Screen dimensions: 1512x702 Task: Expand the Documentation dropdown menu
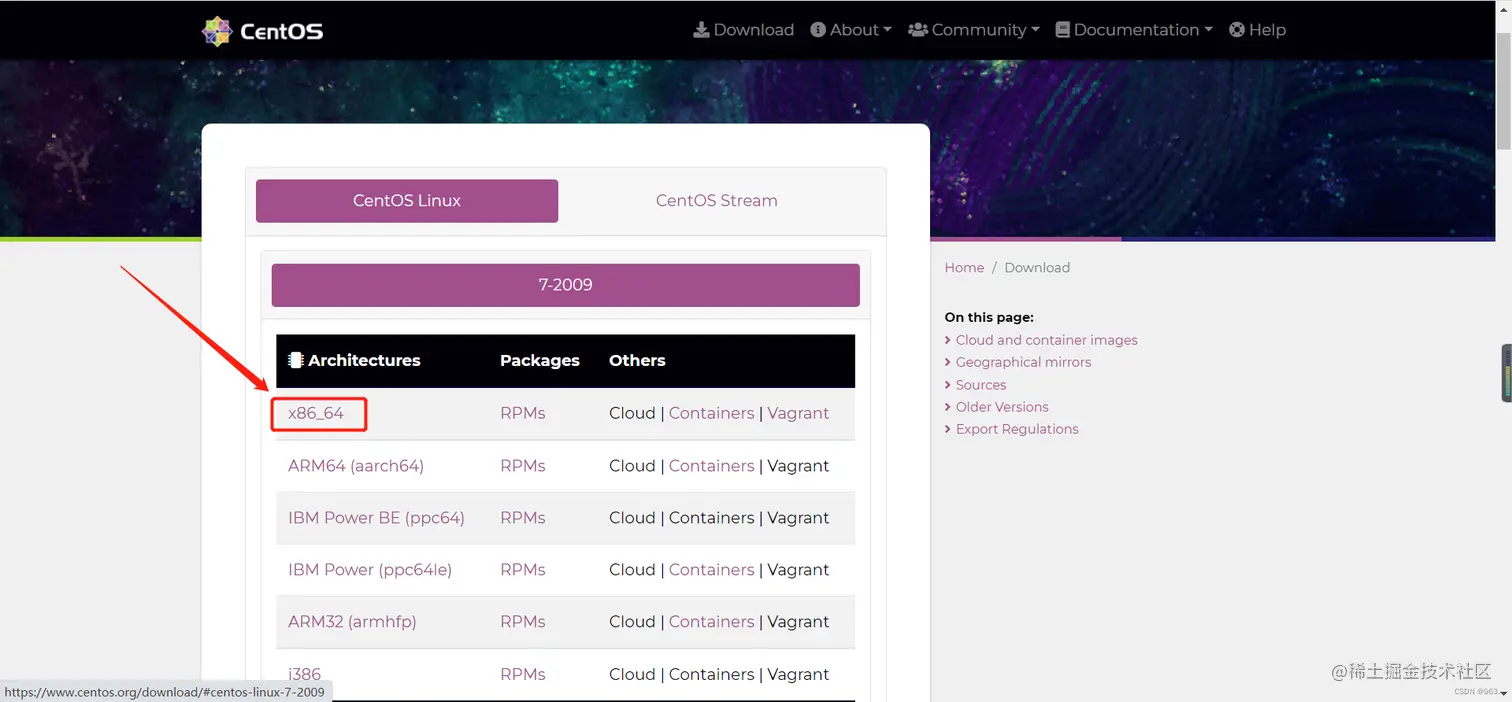(x=1134, y=30)
